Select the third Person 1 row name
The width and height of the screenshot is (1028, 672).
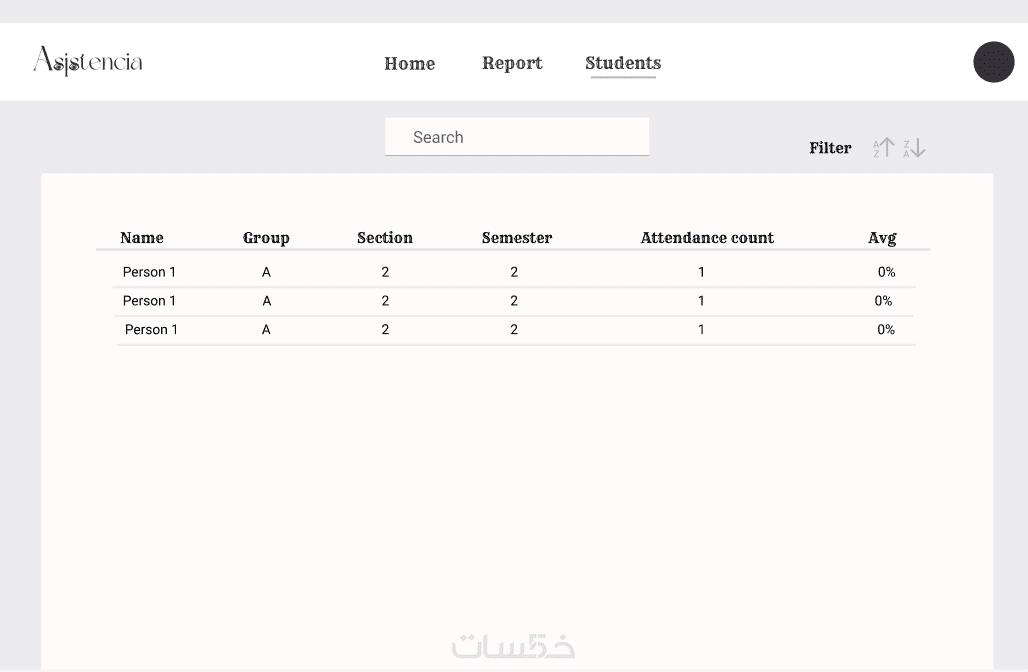tap(151, 330)
